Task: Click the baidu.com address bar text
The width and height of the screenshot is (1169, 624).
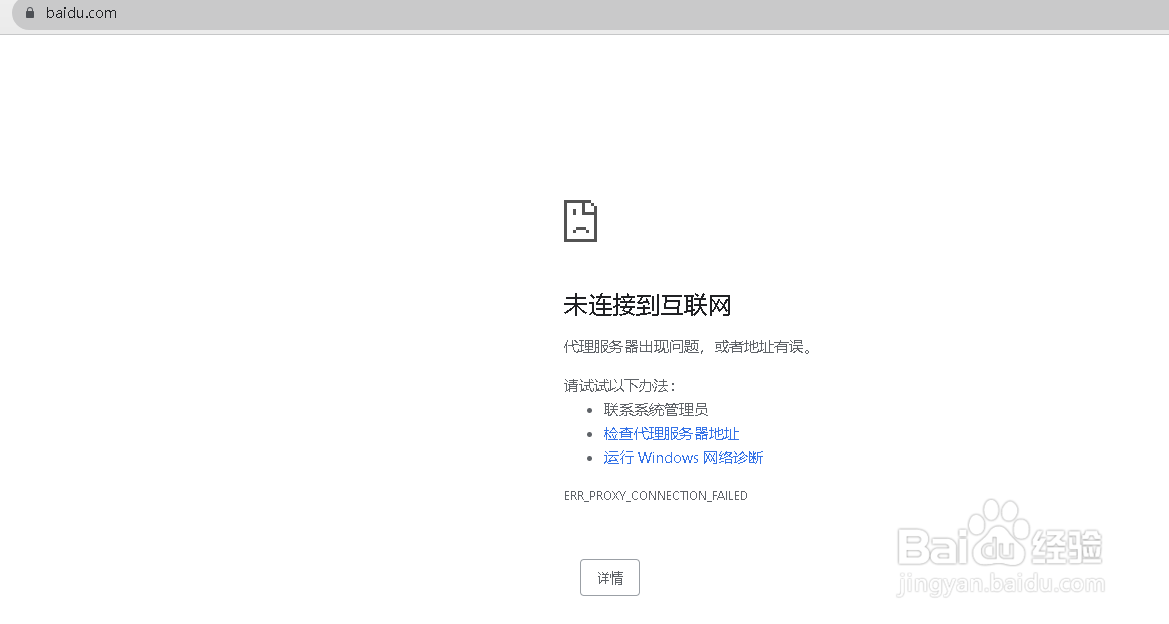Action: (81, 13)
